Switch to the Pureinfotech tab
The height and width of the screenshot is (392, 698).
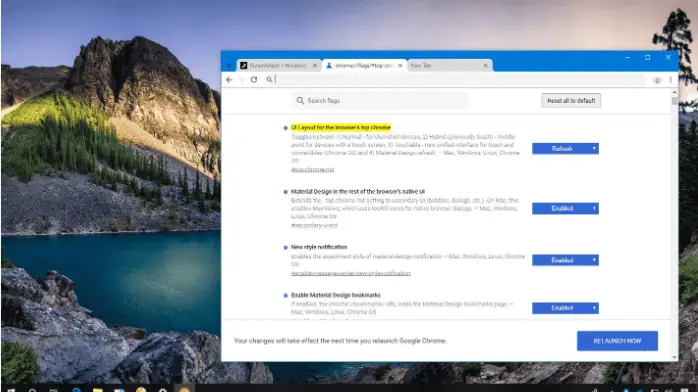(x=279, y=65)
